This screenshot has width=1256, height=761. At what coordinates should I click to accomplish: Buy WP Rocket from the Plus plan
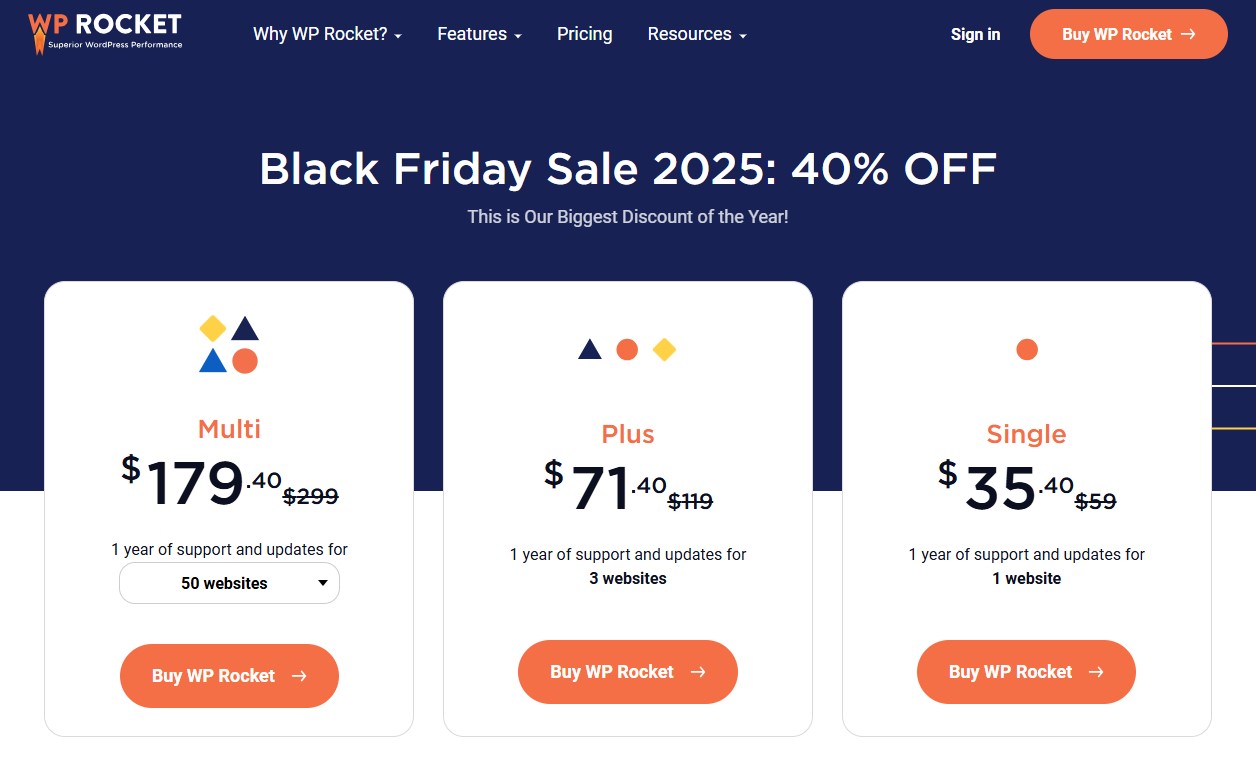tap(627, 671)
